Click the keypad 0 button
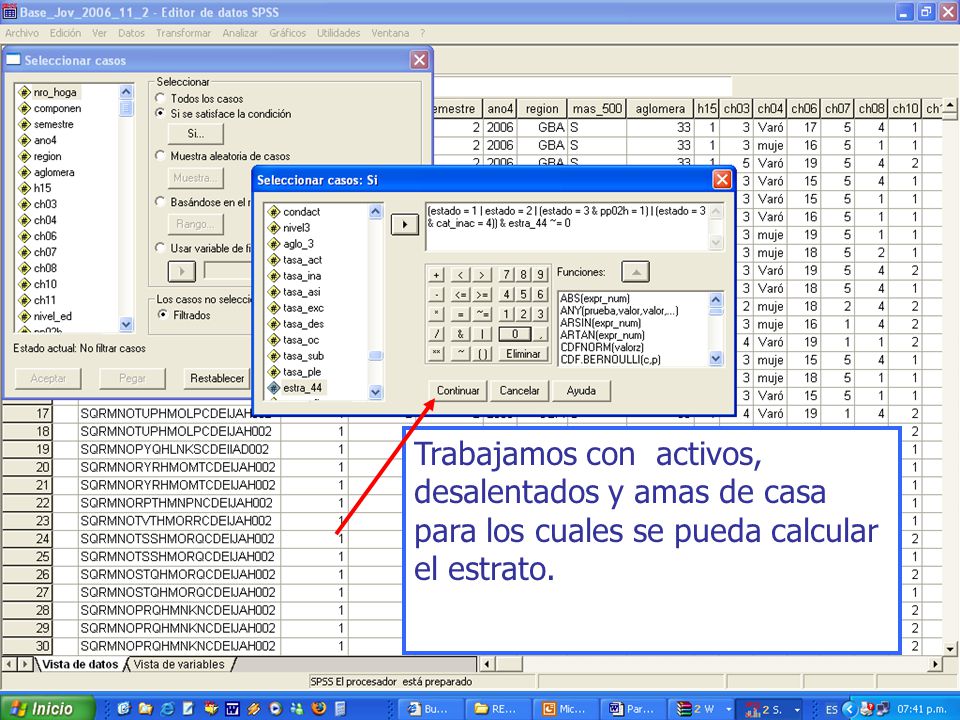 pos(514,334)
